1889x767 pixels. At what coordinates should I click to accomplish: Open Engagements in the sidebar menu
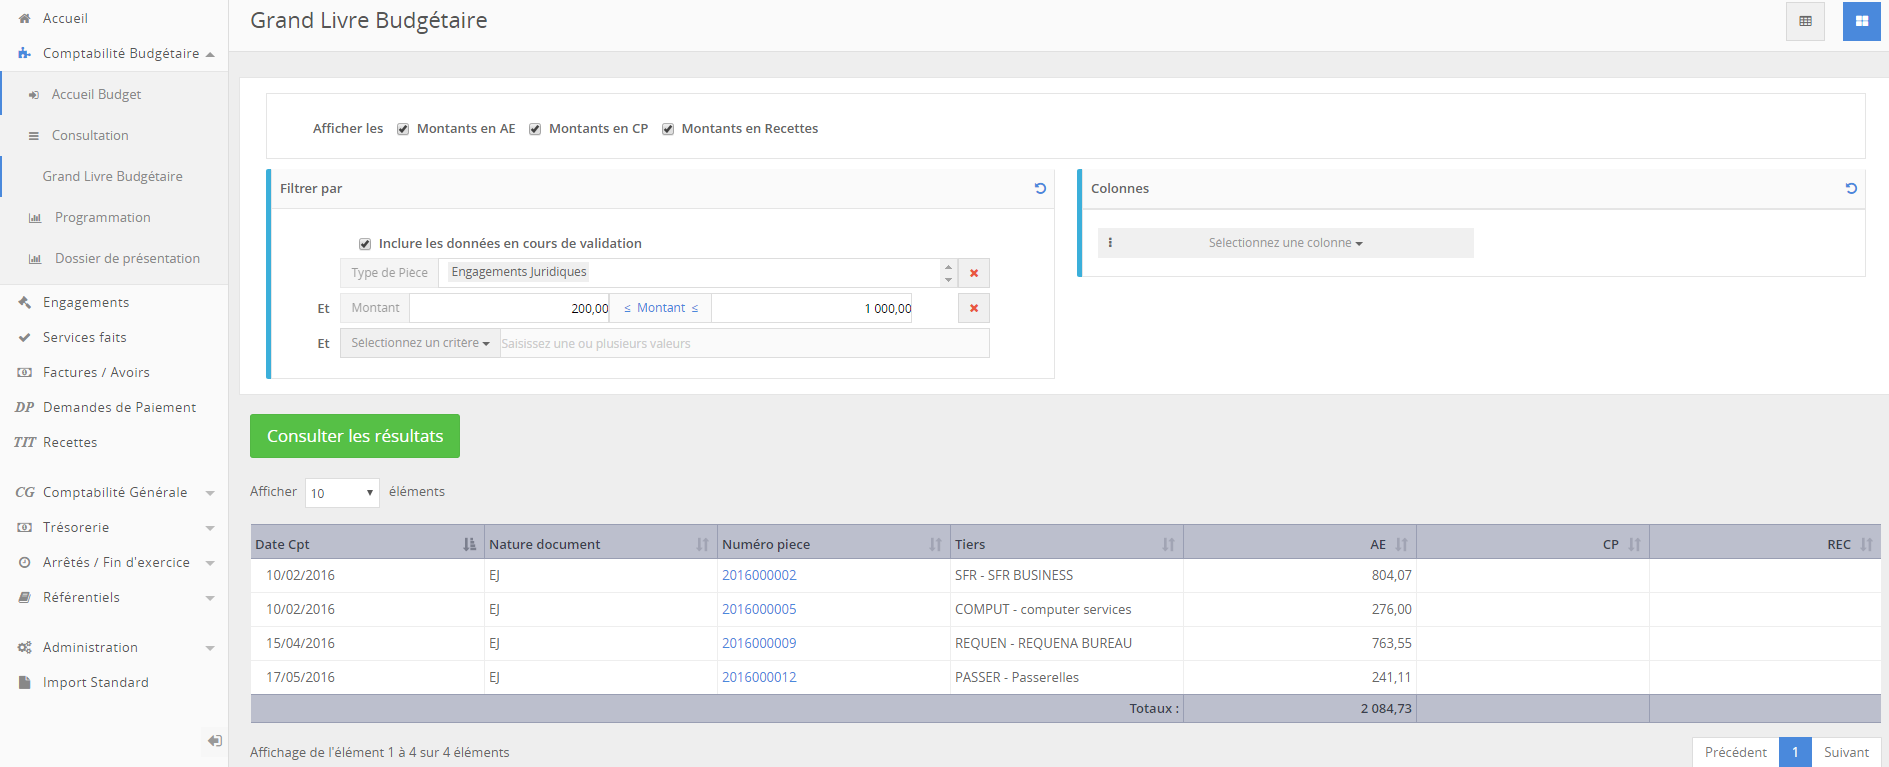(x=86, y=302)
